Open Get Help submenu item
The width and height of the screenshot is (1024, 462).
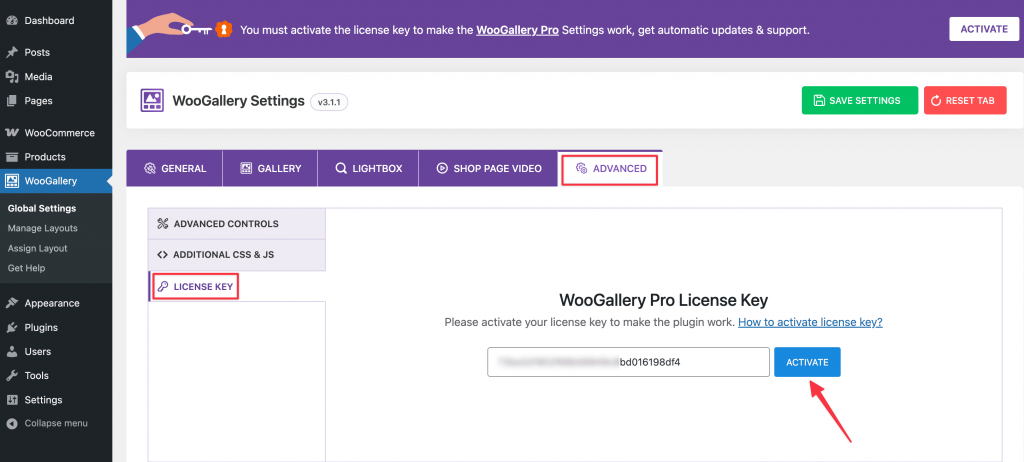point(26,268)
